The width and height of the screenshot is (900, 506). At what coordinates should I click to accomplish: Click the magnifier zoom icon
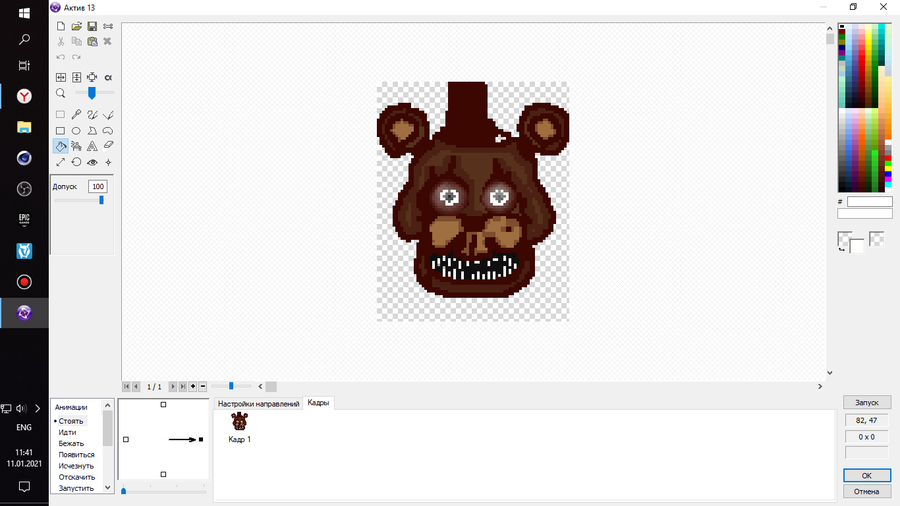60,93
